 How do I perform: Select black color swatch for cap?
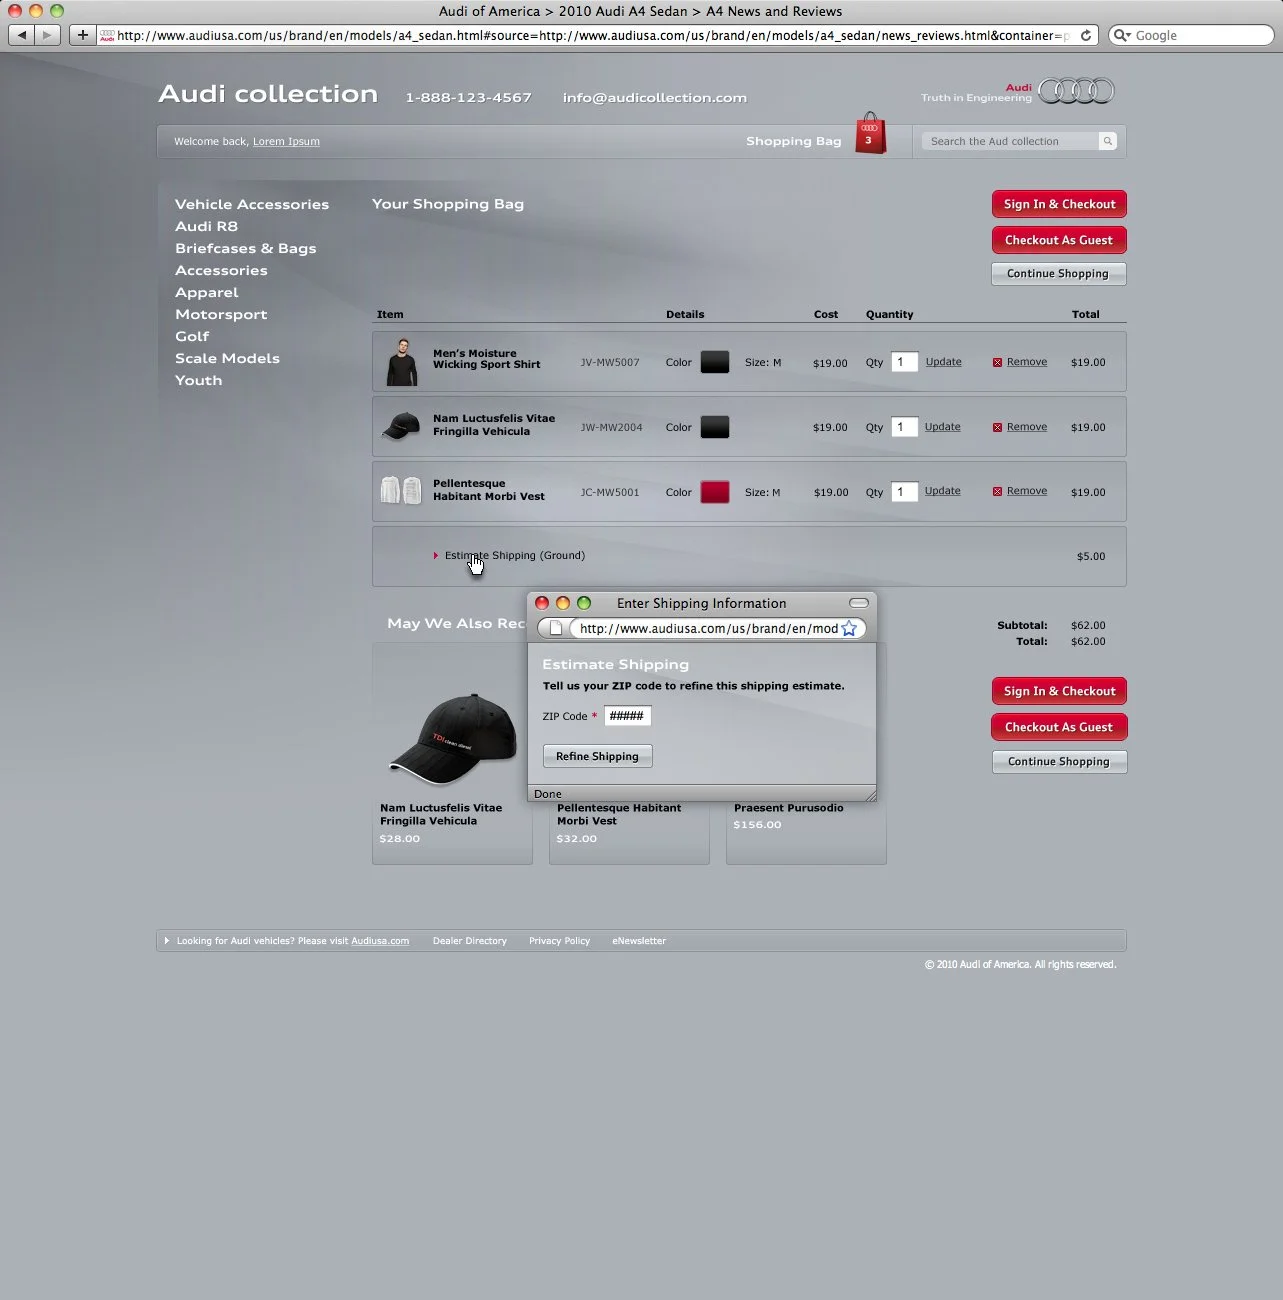click(715, 427)
